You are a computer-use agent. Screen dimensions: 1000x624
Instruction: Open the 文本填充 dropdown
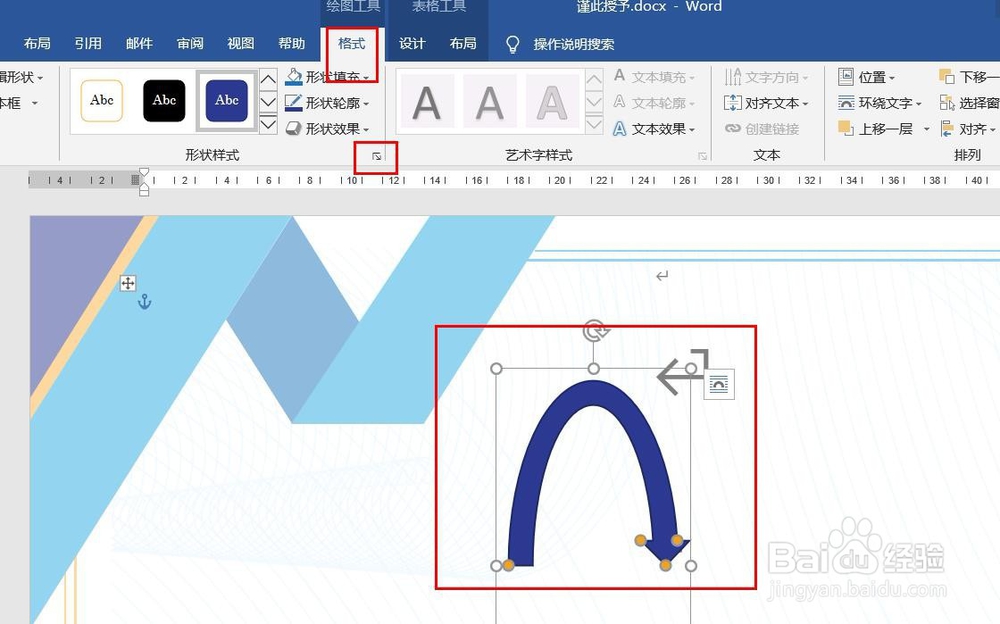tap(654, 77)
